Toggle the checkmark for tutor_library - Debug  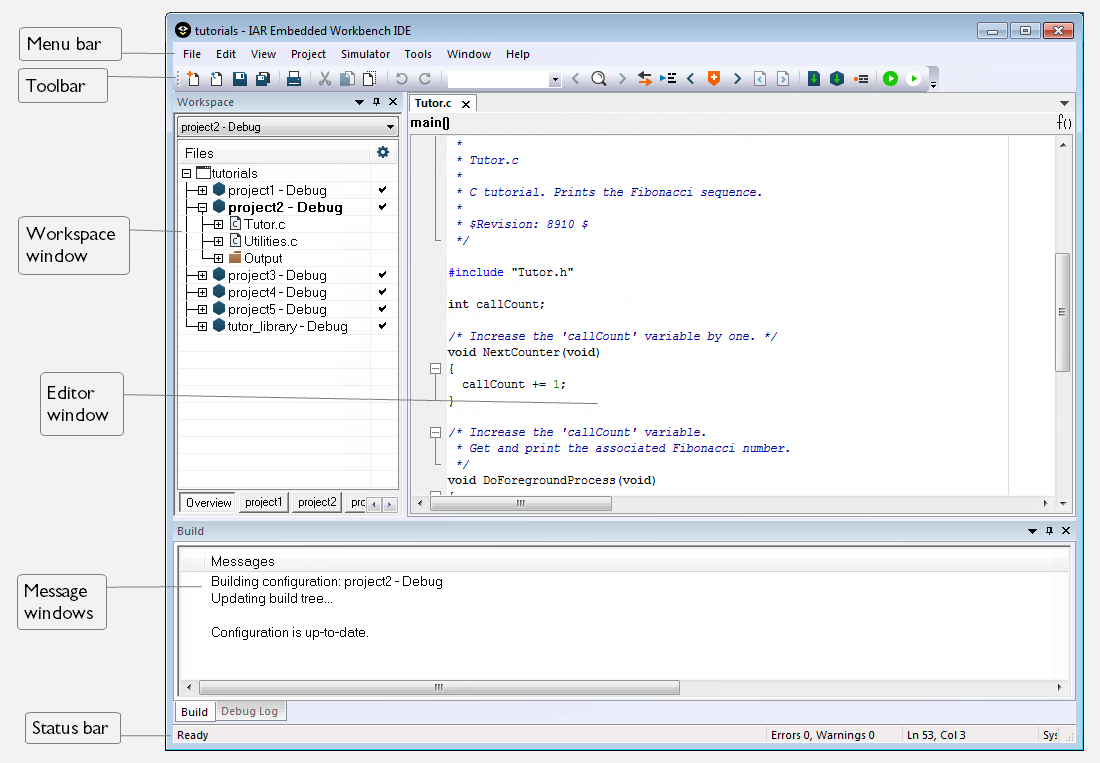[x=382, y=326]
